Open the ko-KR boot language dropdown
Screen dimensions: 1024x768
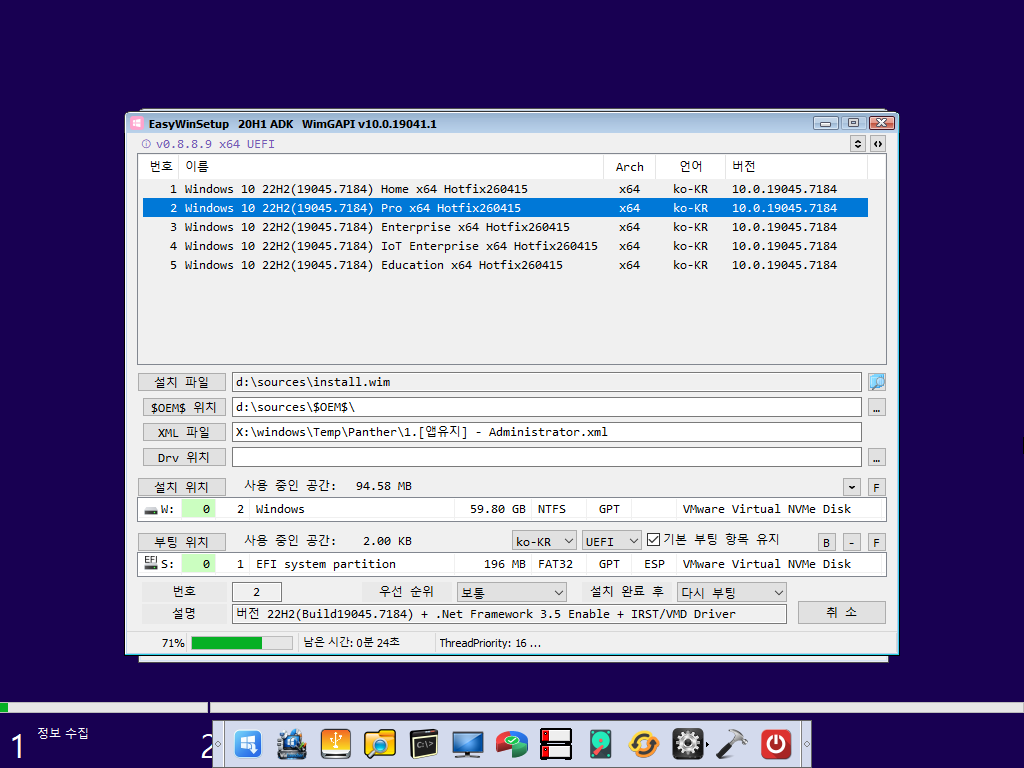[x=544, y=541]
